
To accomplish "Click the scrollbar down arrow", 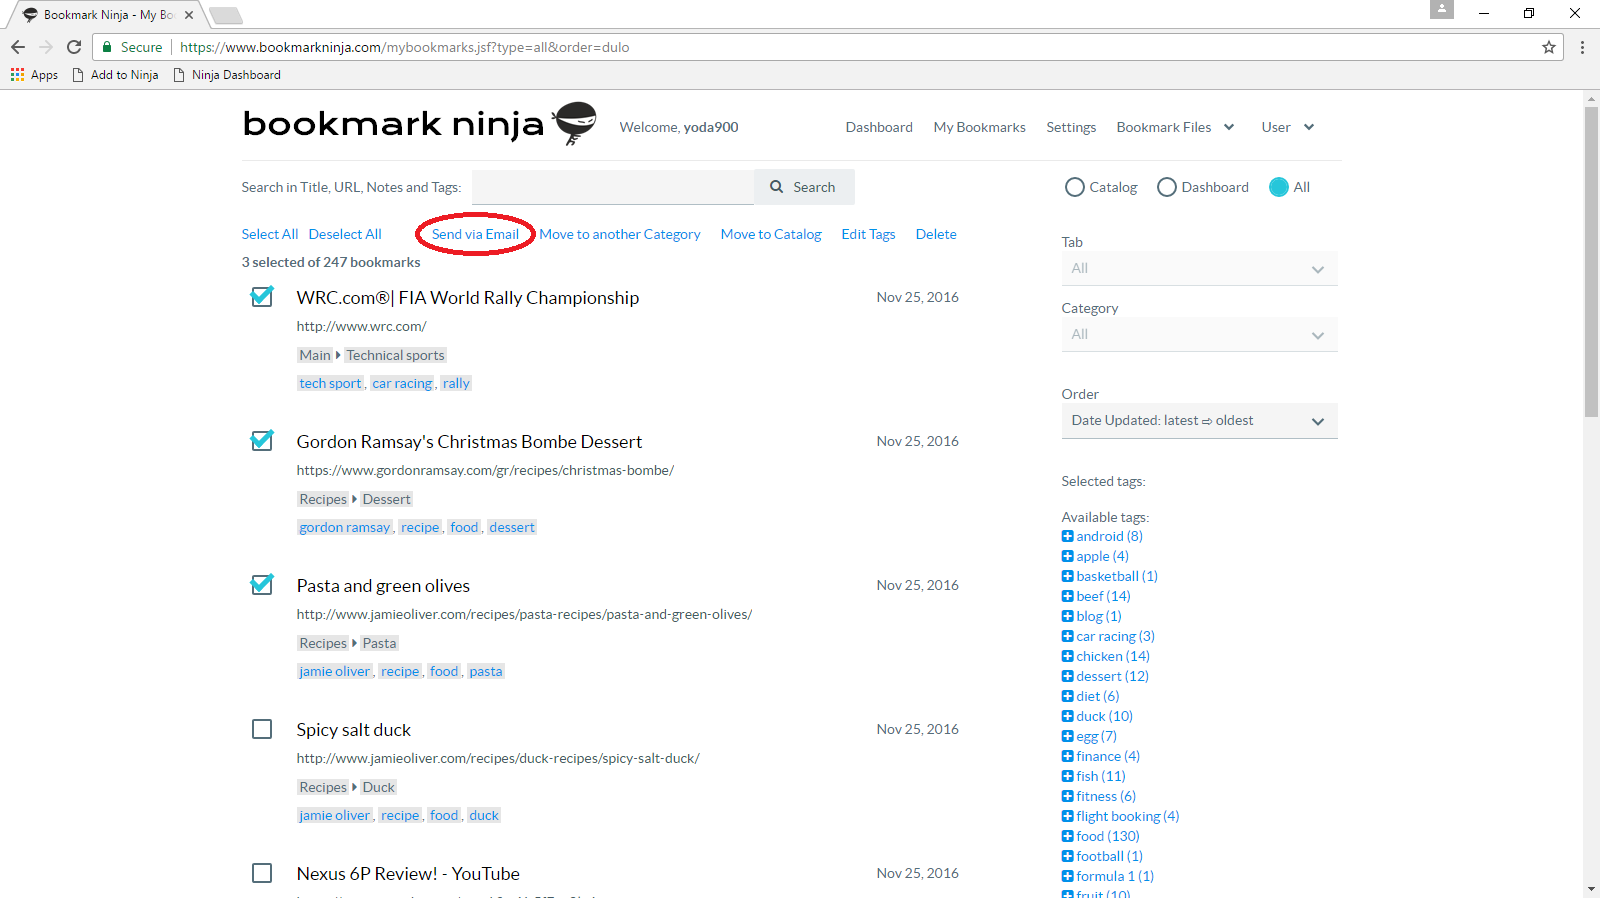I will coord(1591,889).
